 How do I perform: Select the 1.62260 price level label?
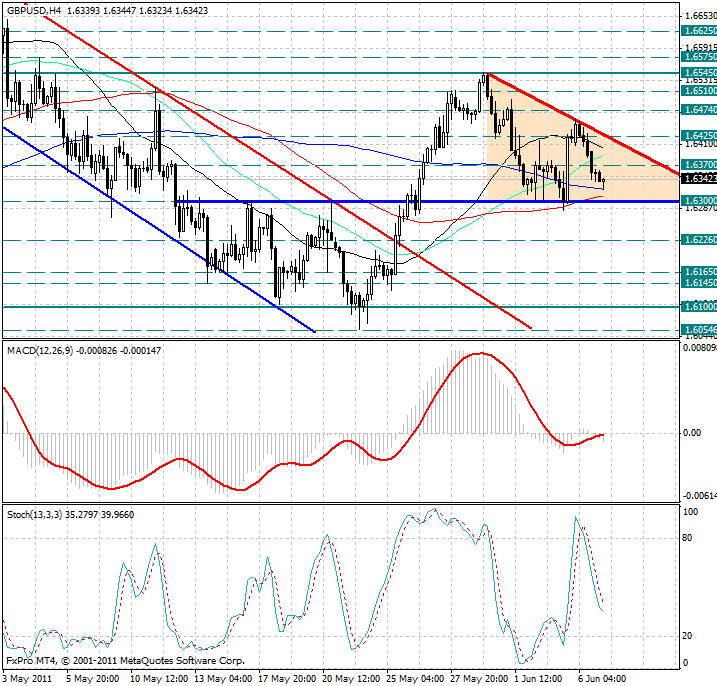699,240
